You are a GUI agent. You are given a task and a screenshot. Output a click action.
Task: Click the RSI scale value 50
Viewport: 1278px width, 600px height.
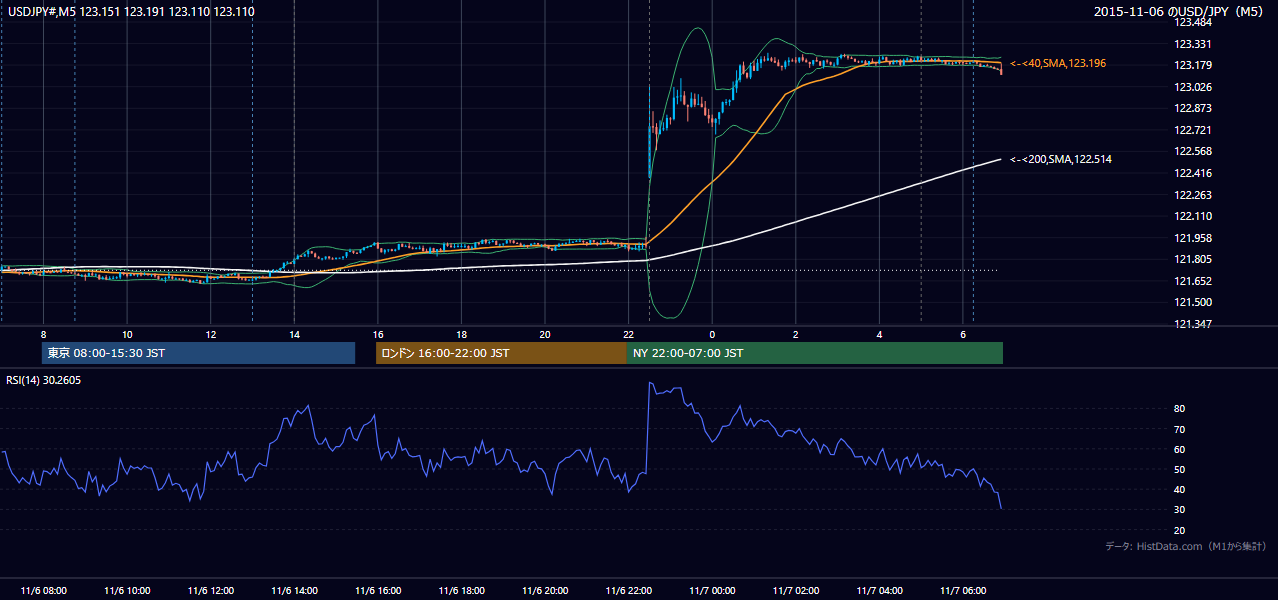click(x=1180, y=469)
